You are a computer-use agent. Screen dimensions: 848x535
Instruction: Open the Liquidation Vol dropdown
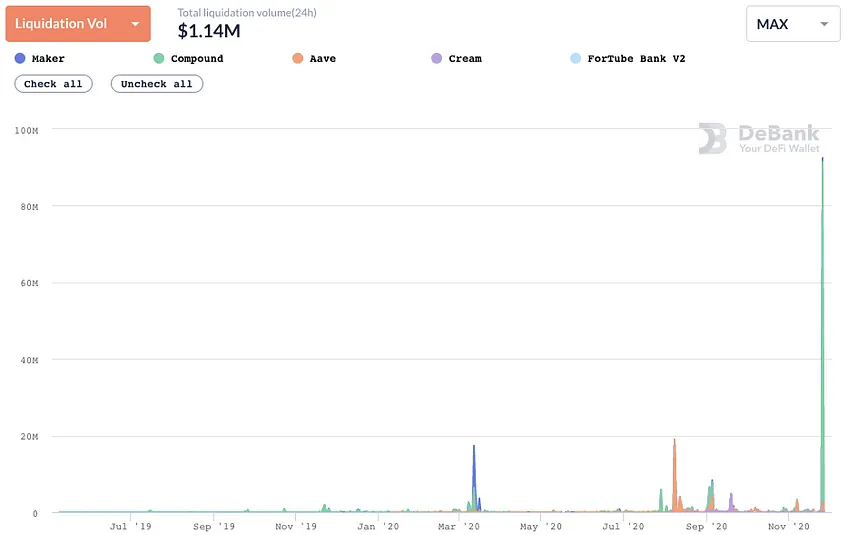(78, 24)
